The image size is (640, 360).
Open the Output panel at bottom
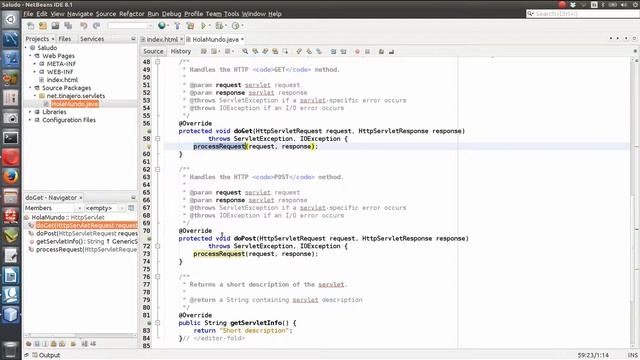[x=46, y=355]
